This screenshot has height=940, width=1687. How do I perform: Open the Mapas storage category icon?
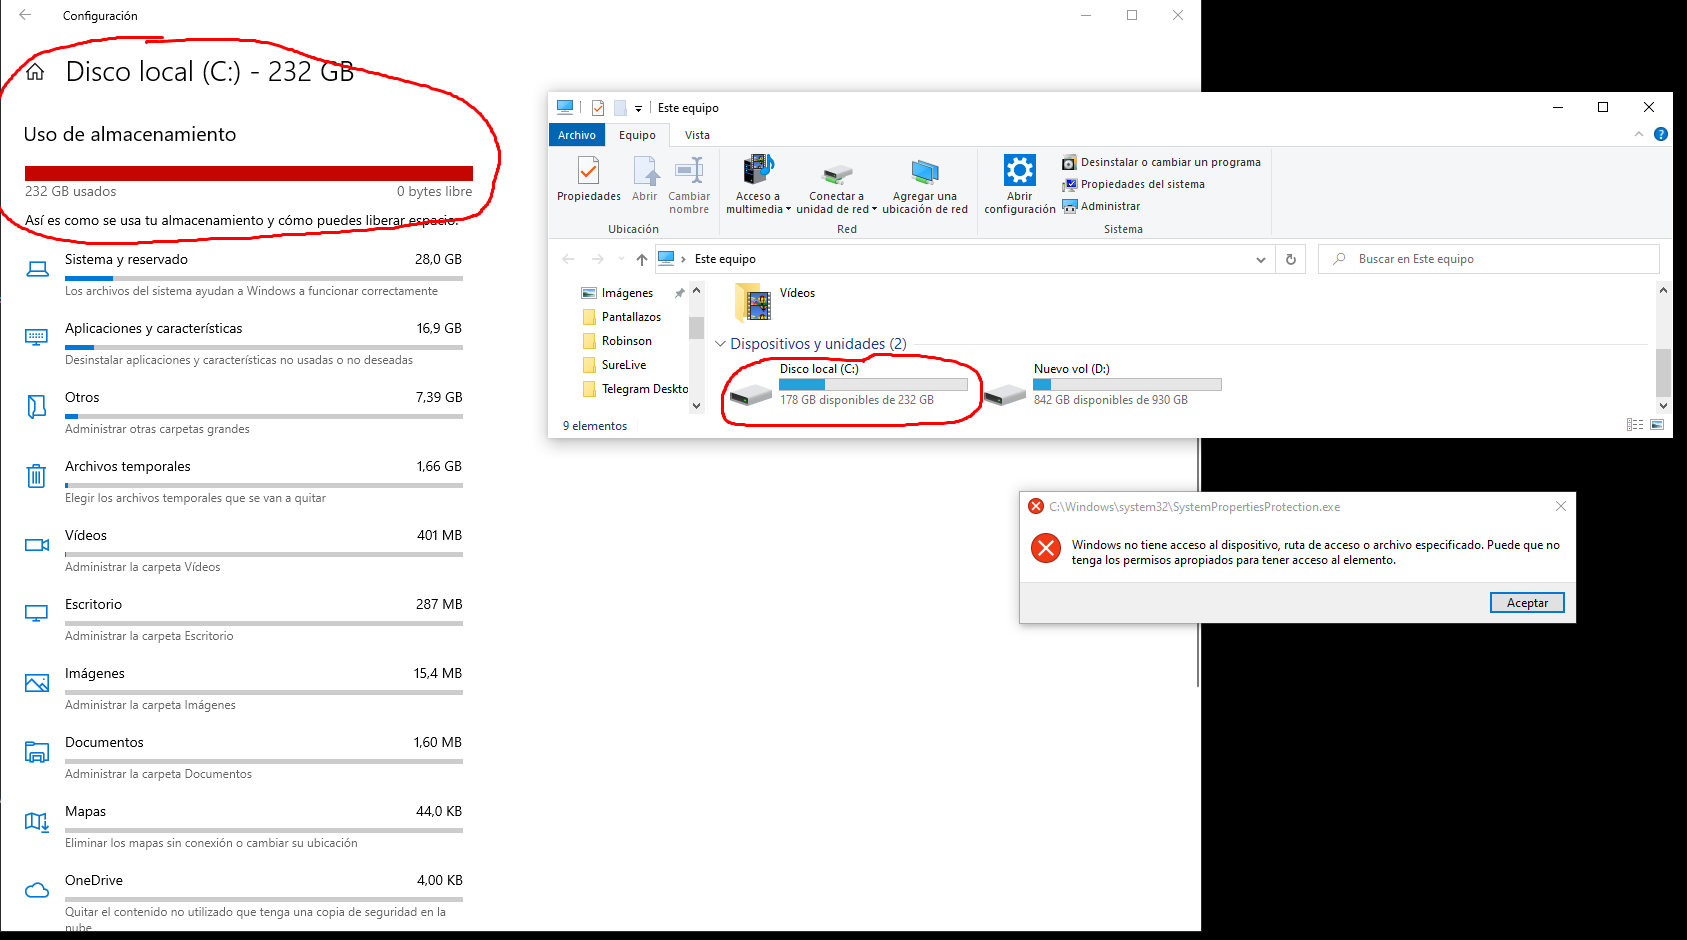[37, 821]
